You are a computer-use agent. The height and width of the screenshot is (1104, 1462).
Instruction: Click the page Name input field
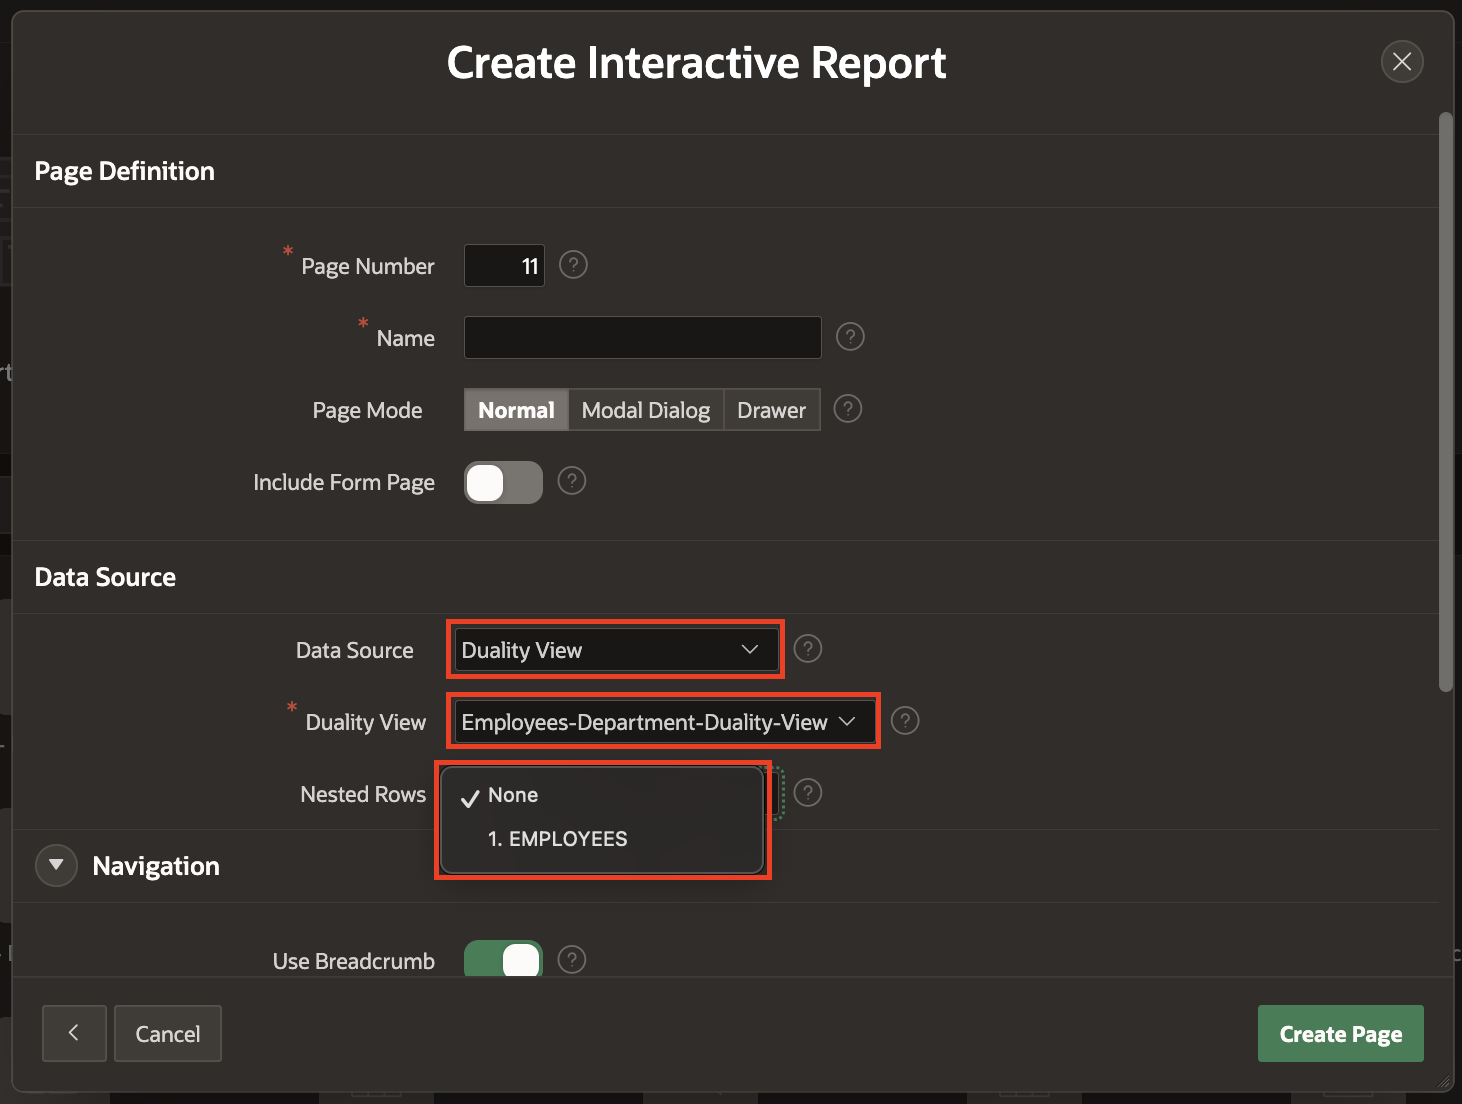(x=642, y=338)
